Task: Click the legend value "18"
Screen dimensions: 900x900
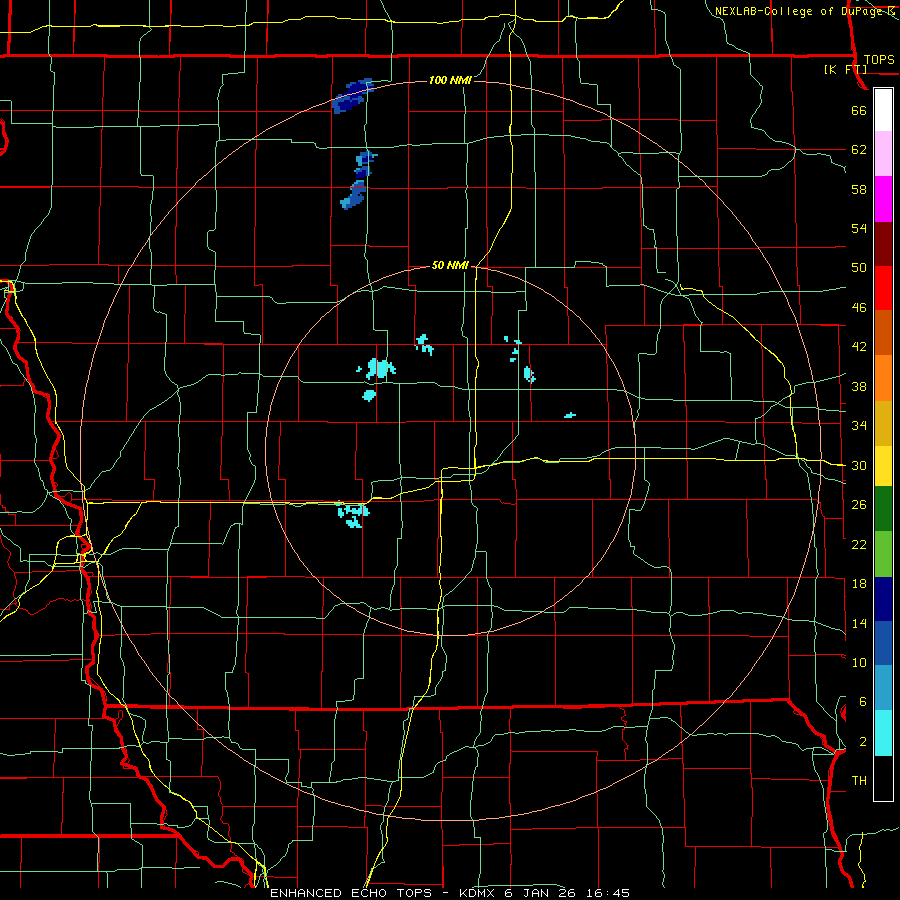Action: (859, 584)
